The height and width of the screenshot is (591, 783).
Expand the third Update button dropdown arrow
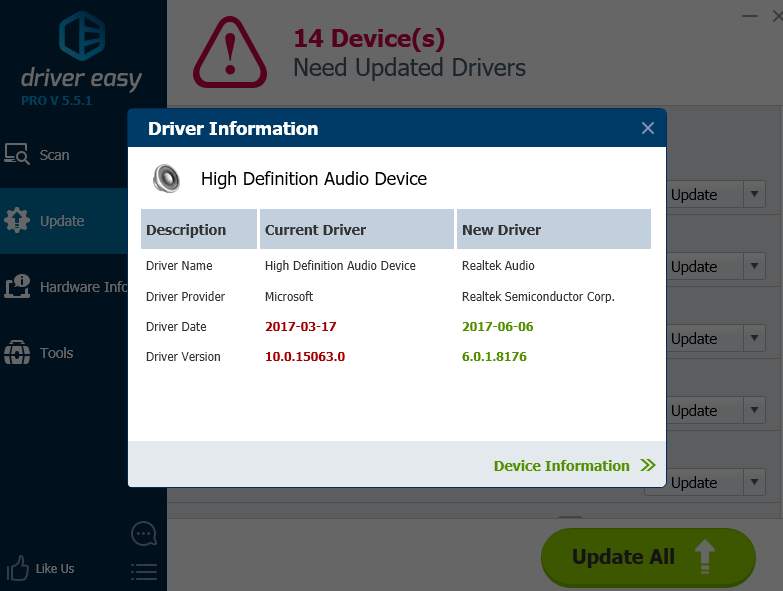pyautogui.click(x=754, y=338)
